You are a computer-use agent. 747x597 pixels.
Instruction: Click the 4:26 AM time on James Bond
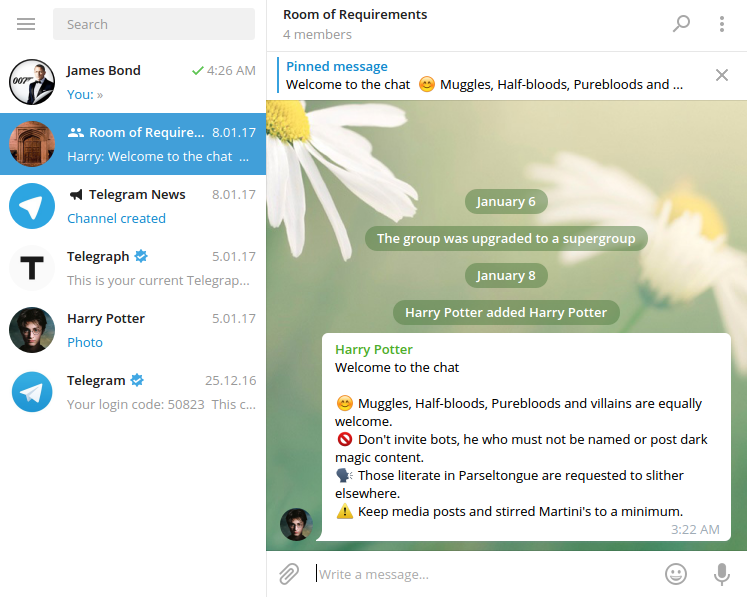pyautogui.click(x=231, y=71)
